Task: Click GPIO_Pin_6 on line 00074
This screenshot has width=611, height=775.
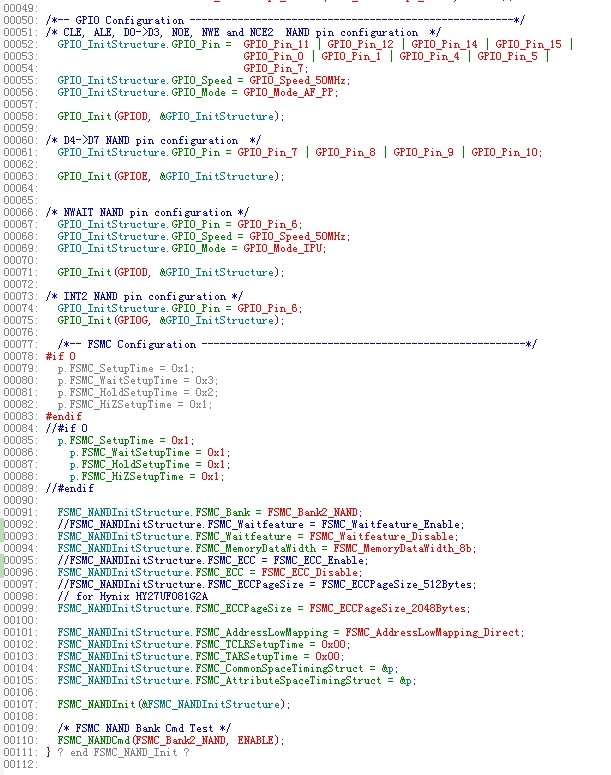Action: coord(267,308)
